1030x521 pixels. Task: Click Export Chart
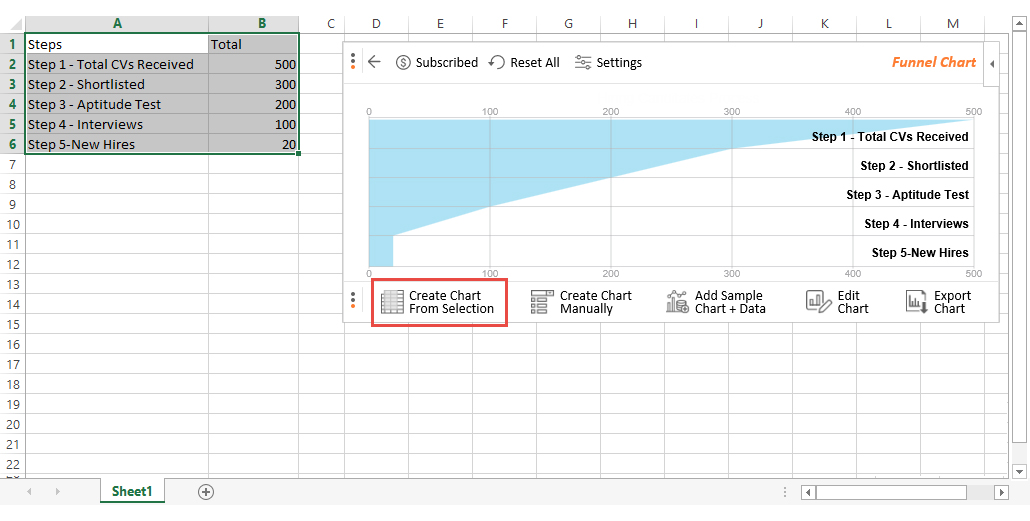point(938,302)
